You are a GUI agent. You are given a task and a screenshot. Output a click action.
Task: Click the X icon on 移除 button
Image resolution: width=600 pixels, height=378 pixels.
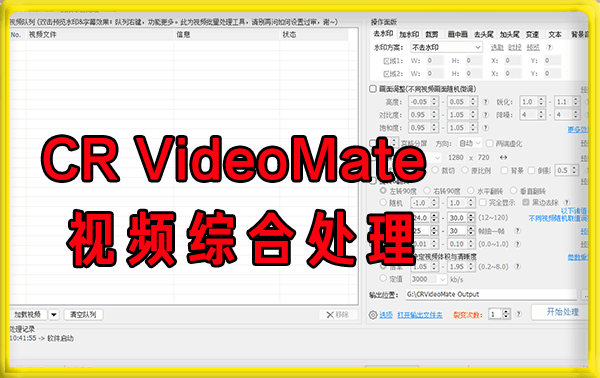pos(330,314)
